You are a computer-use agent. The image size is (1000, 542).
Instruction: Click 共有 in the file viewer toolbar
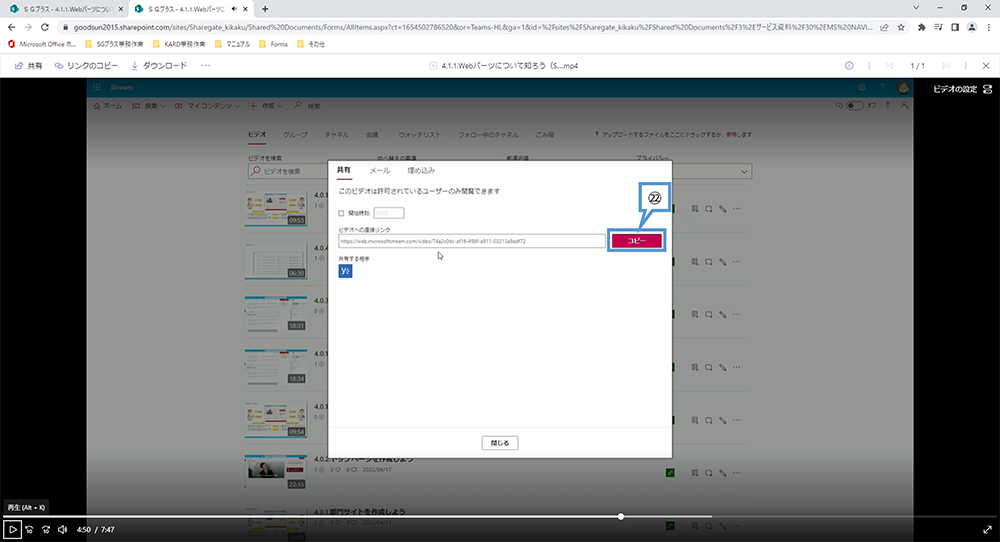[x=29, y=66]
